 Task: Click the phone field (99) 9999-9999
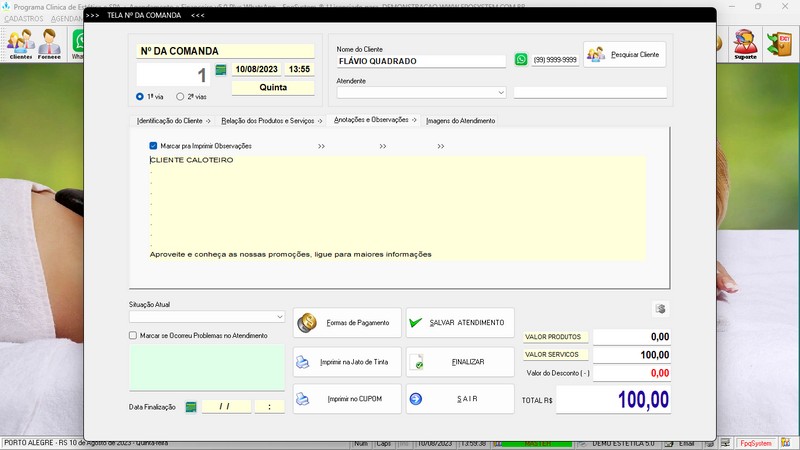555,60
